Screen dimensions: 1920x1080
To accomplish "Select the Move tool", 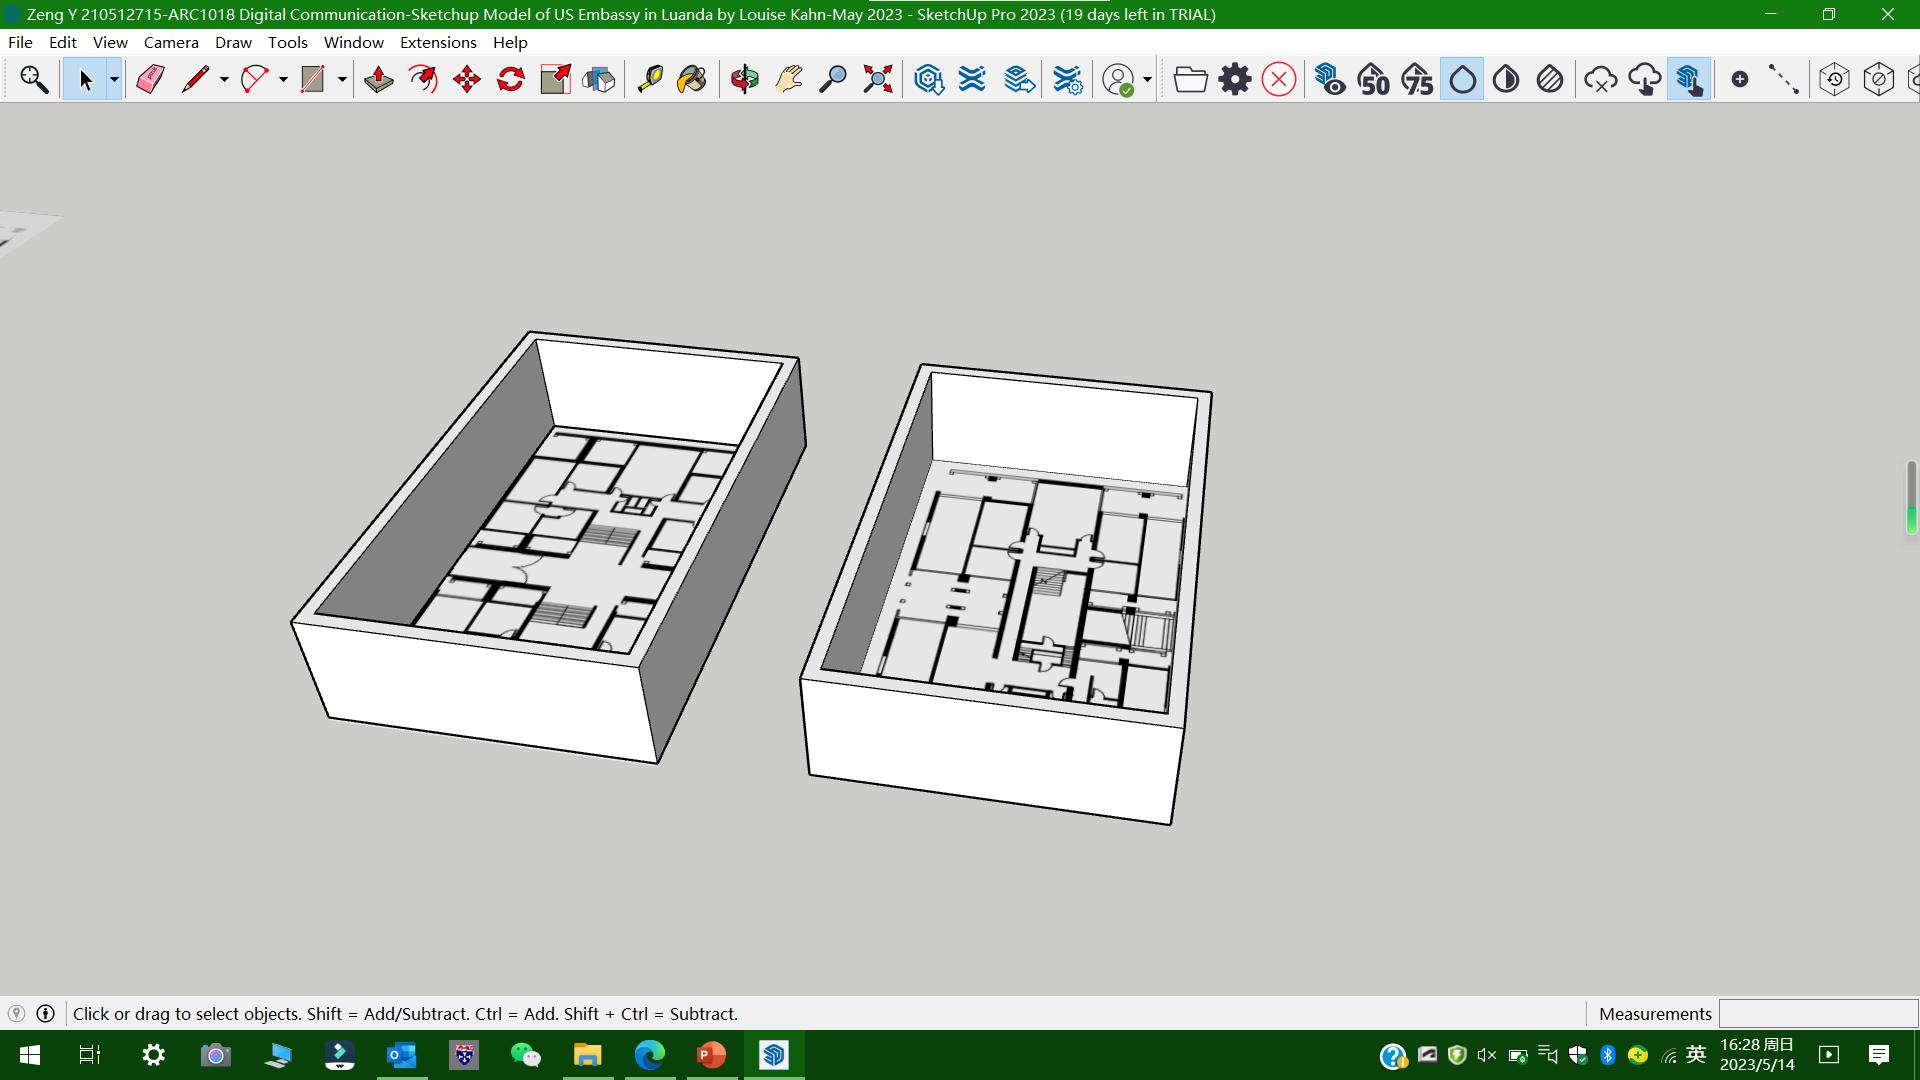I will coord(467,79).
